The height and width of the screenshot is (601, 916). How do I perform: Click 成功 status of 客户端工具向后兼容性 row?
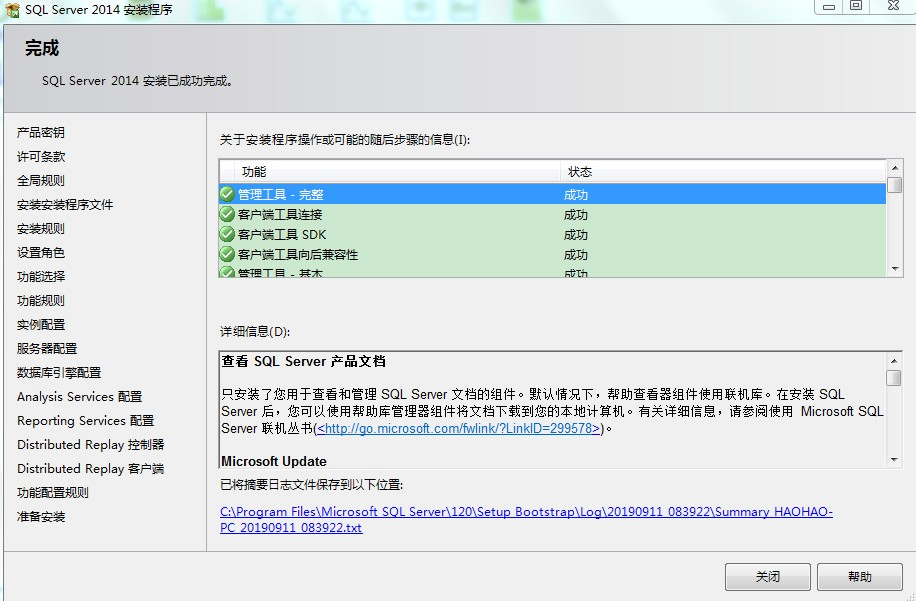(575, 255)
